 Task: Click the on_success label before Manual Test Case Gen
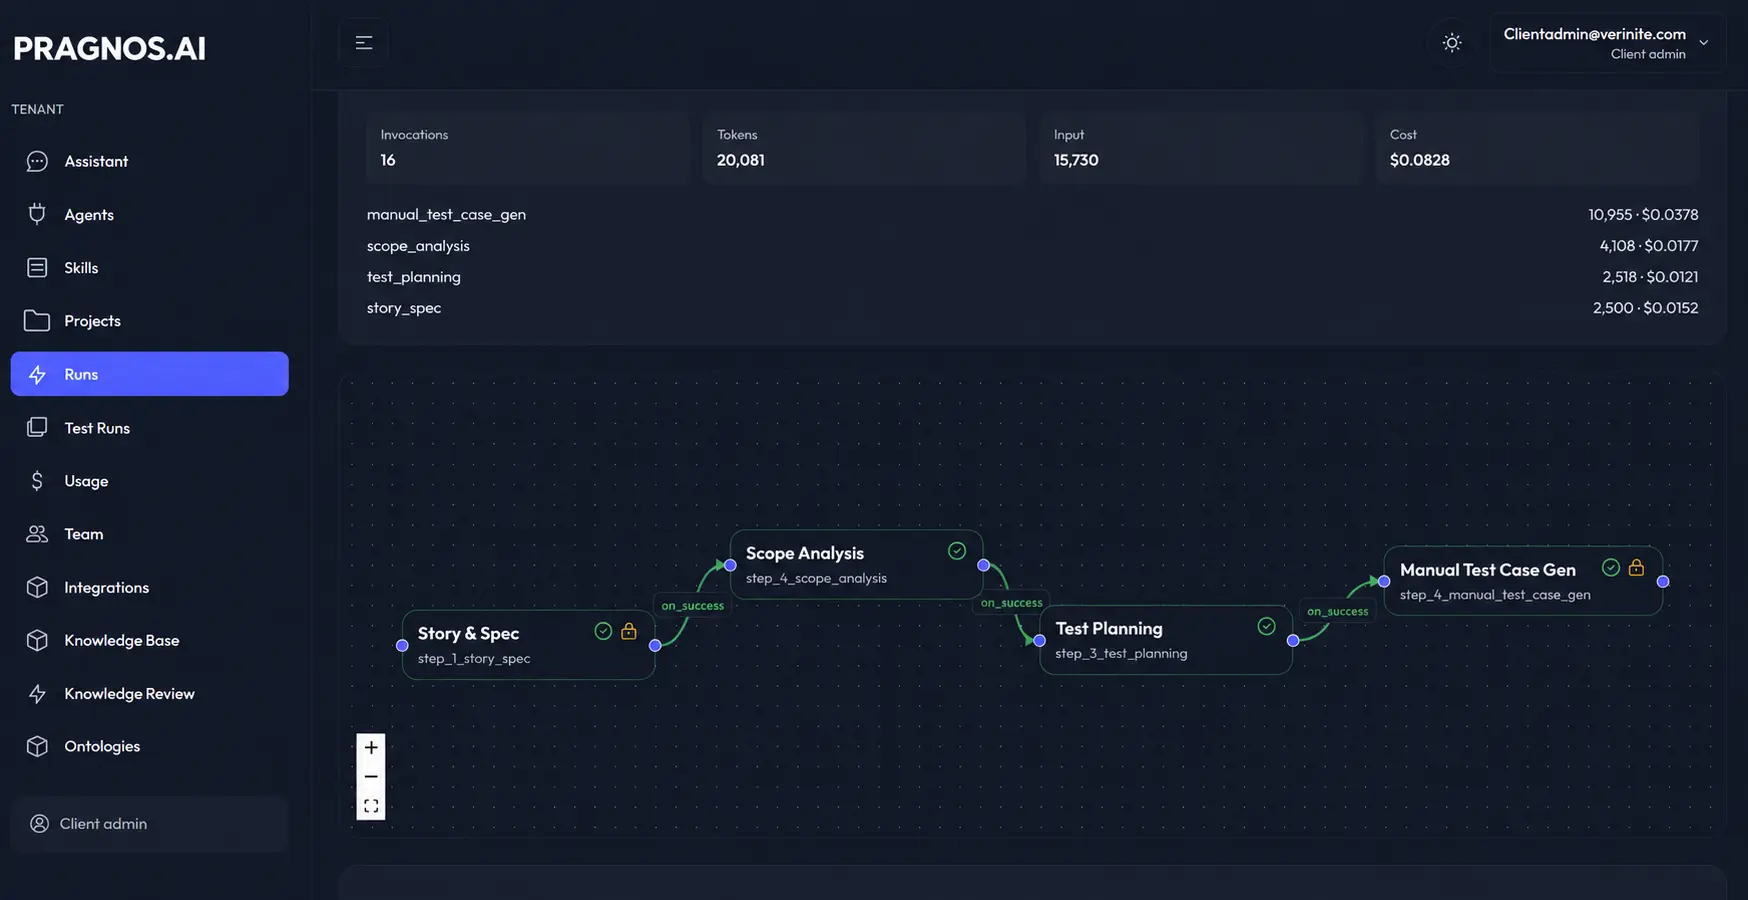point(1337,611)
